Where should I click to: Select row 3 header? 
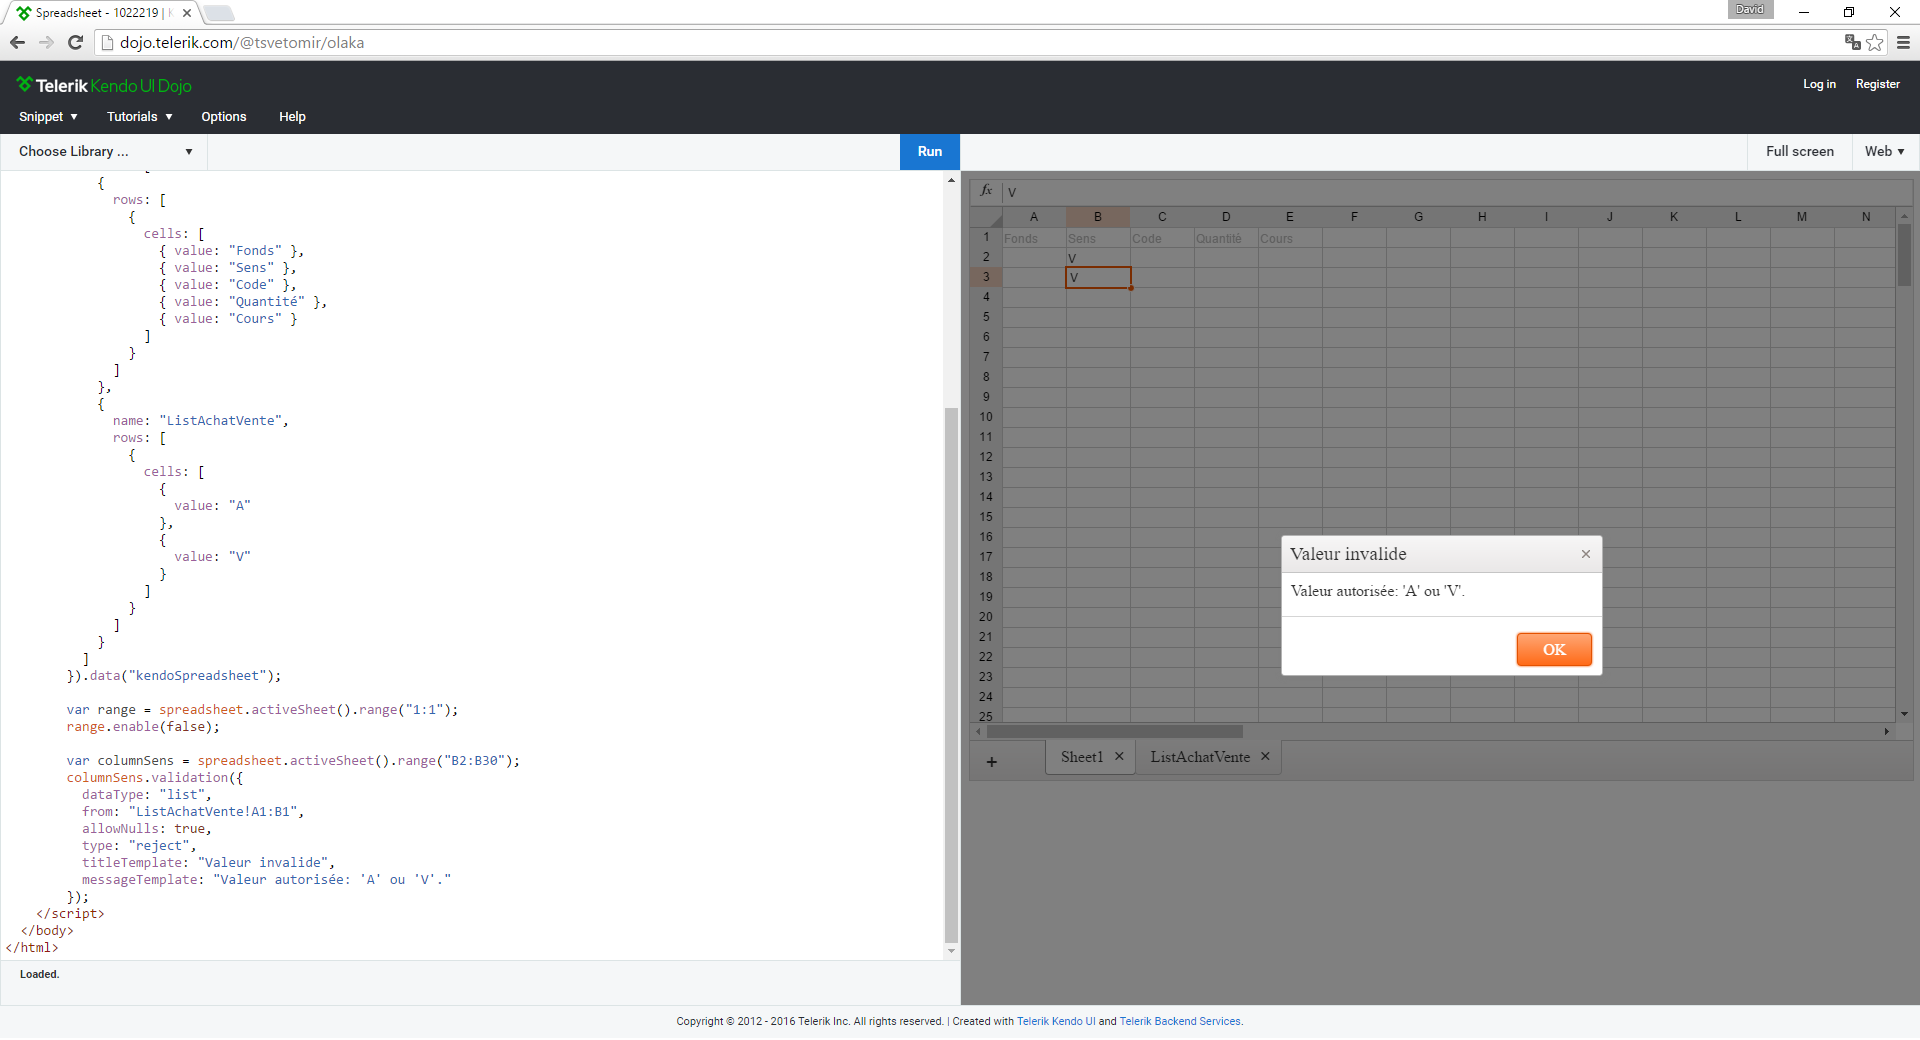(x=986, y=277)
